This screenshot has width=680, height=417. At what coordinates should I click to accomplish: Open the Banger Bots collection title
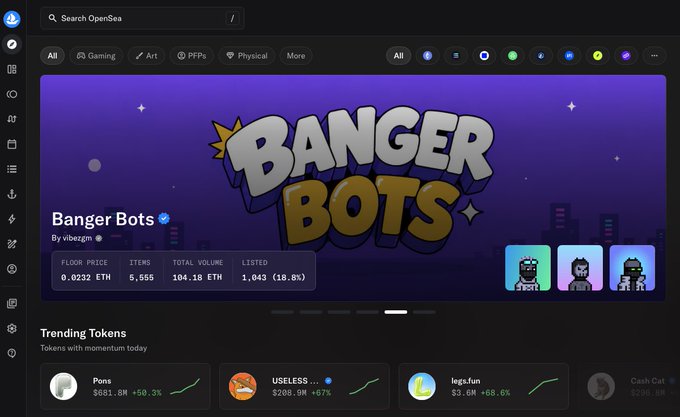(x=103, y=219)
